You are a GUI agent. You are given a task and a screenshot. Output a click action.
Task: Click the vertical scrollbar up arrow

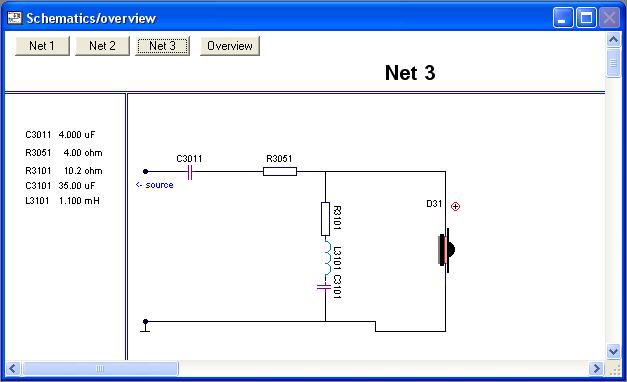[613, 39]
